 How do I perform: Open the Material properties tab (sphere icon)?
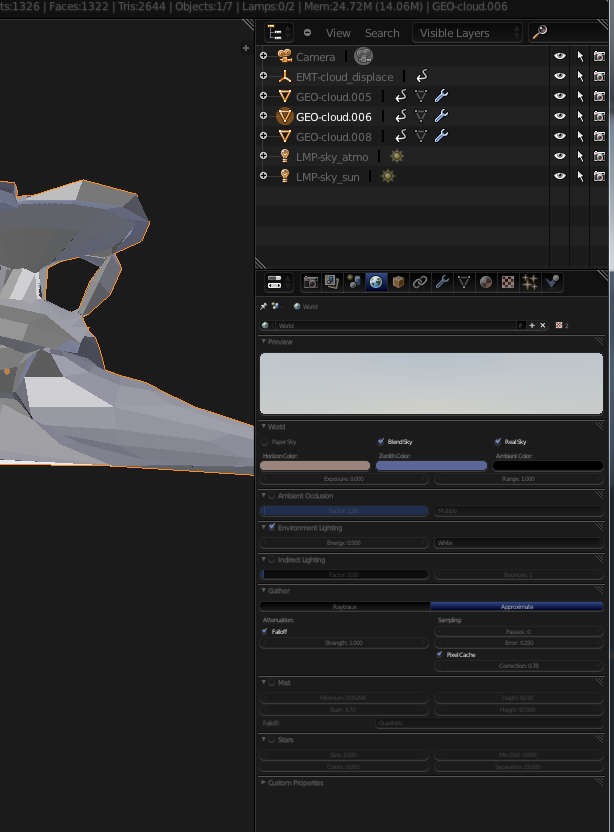[x=486, y=282]
